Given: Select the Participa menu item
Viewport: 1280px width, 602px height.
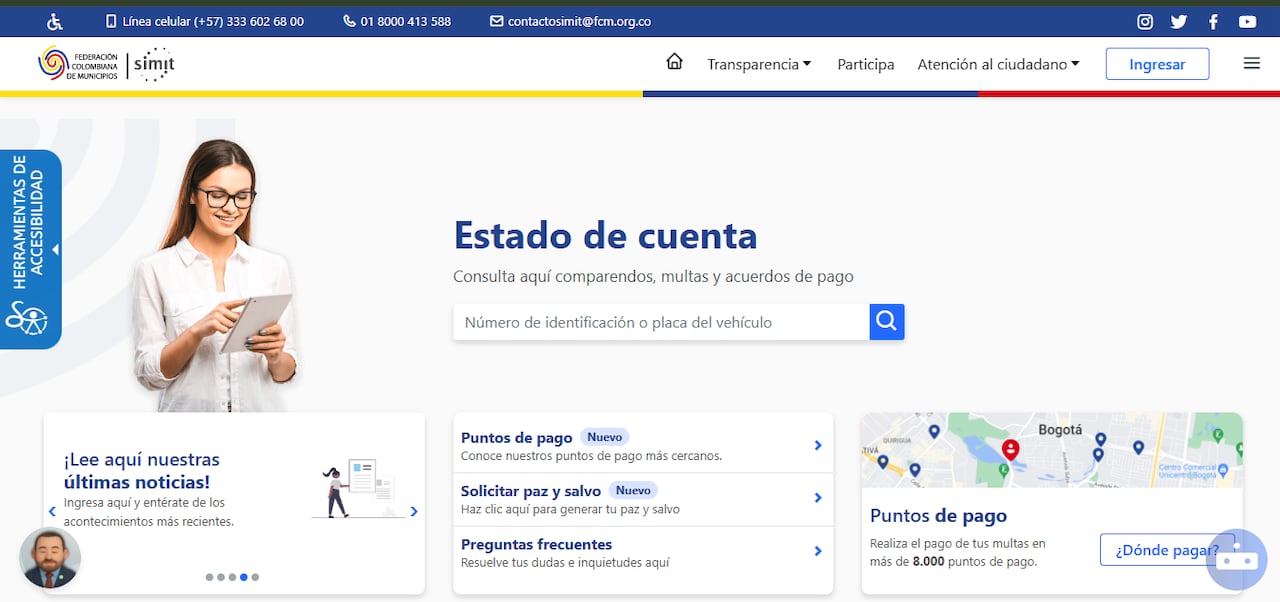Looking at the screenshot, I should coord(865,63).
